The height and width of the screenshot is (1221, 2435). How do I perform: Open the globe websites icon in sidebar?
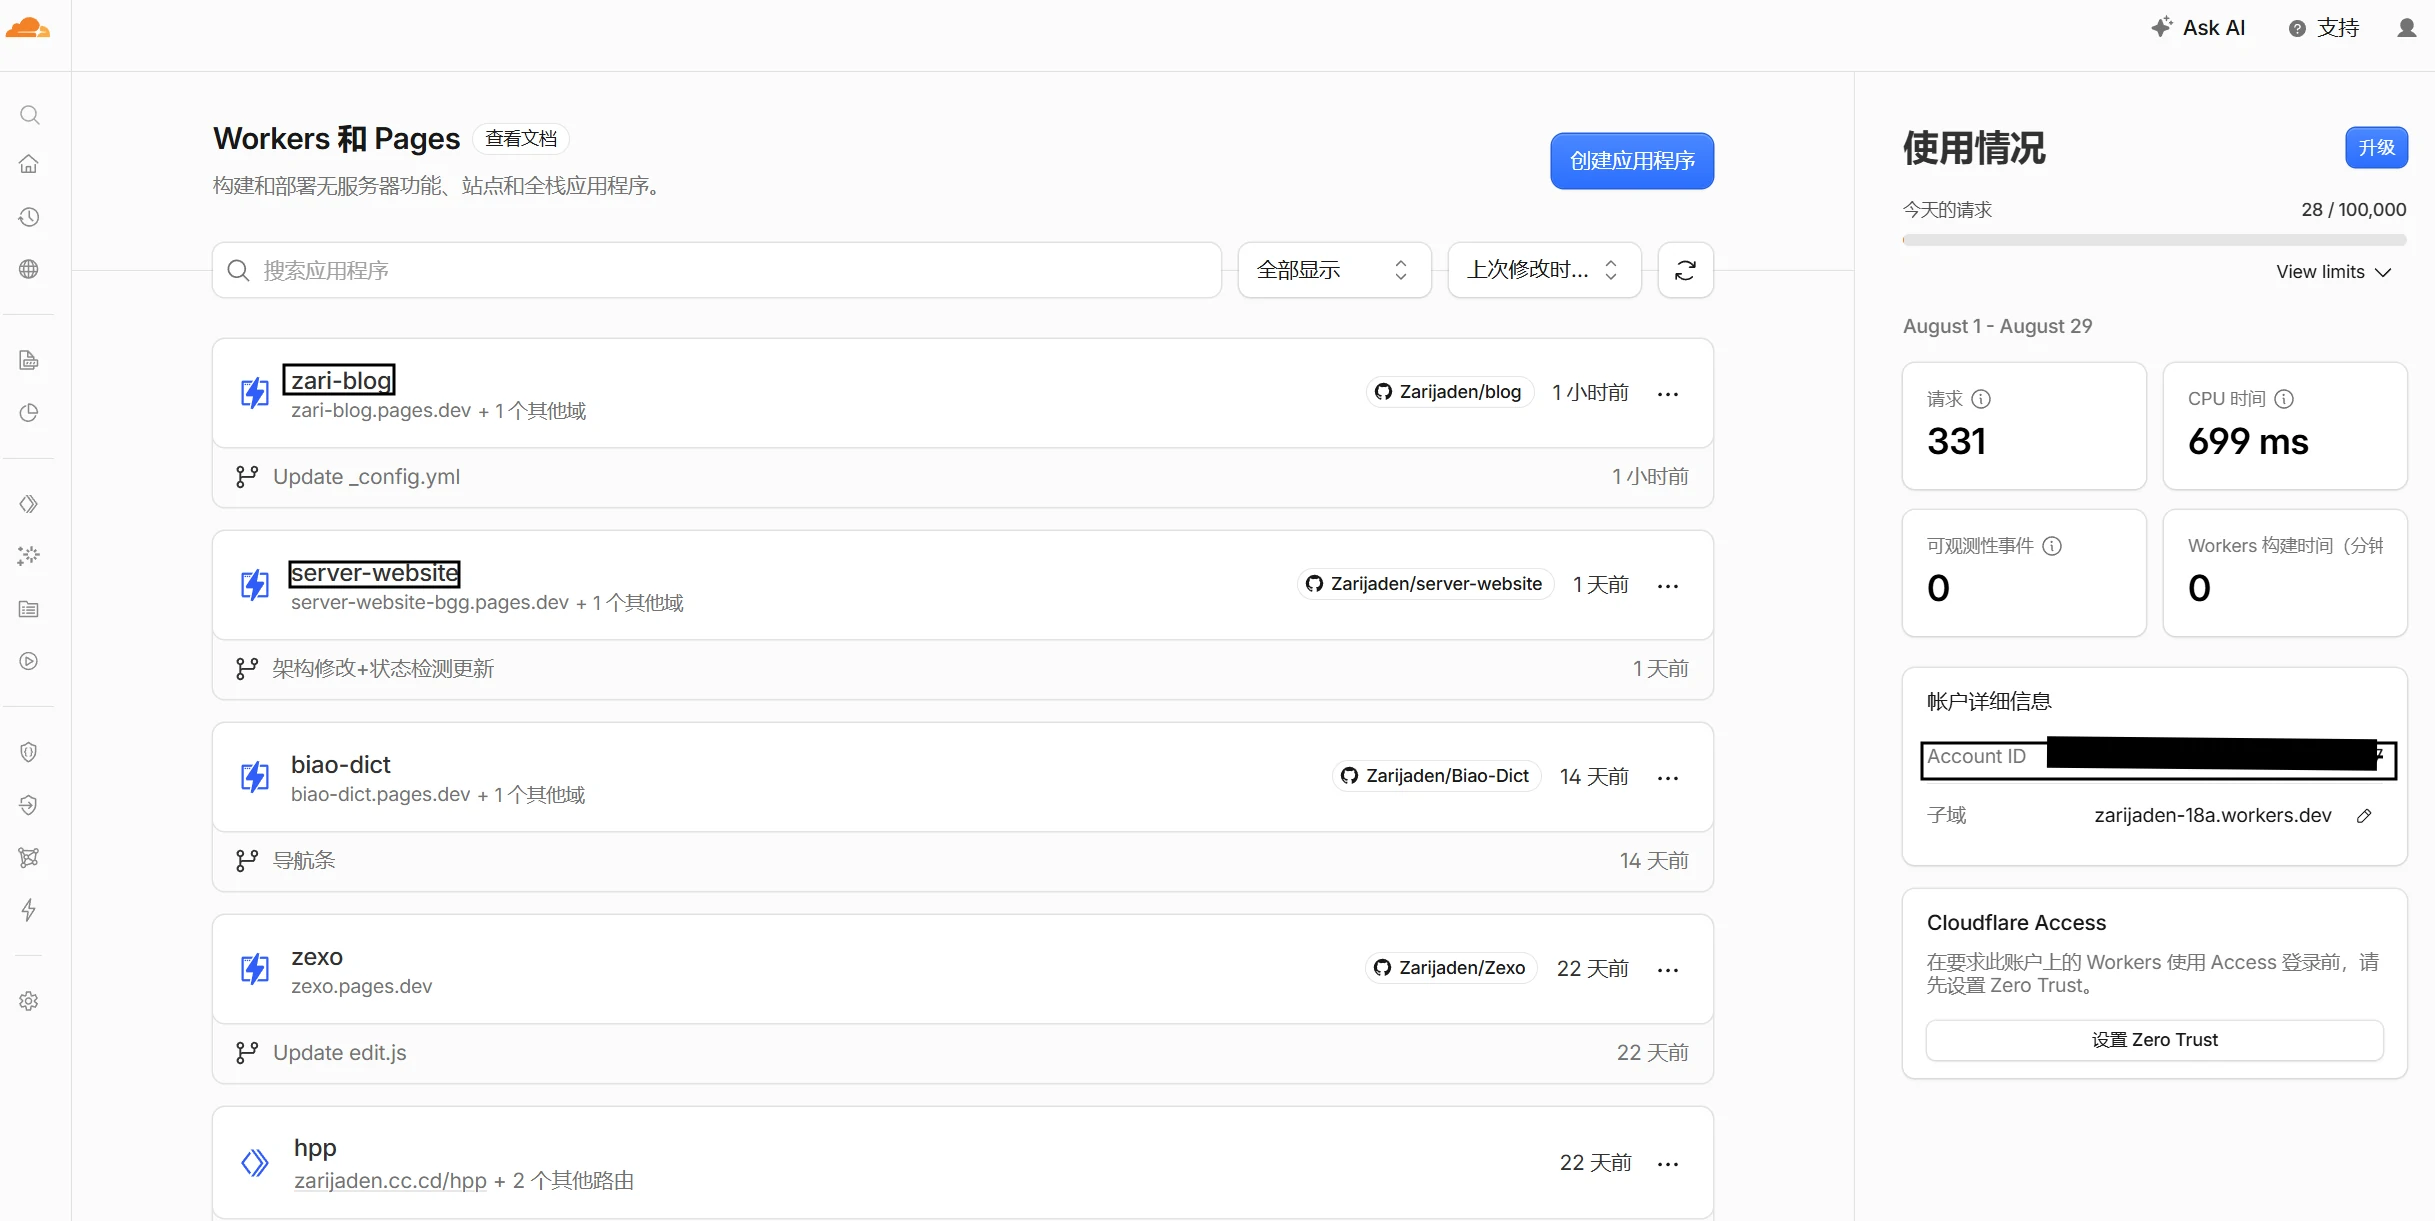coord(29,269)
